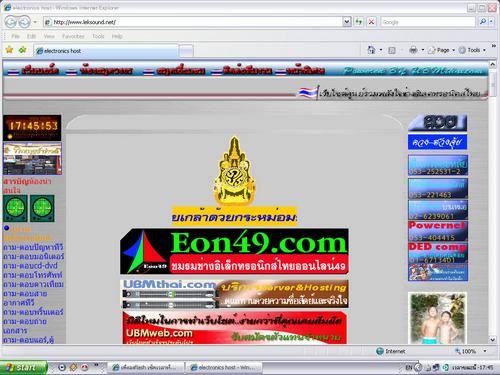The image size is (500, 375).
Task: Open the Favorites menu
Action: (73, 36)
